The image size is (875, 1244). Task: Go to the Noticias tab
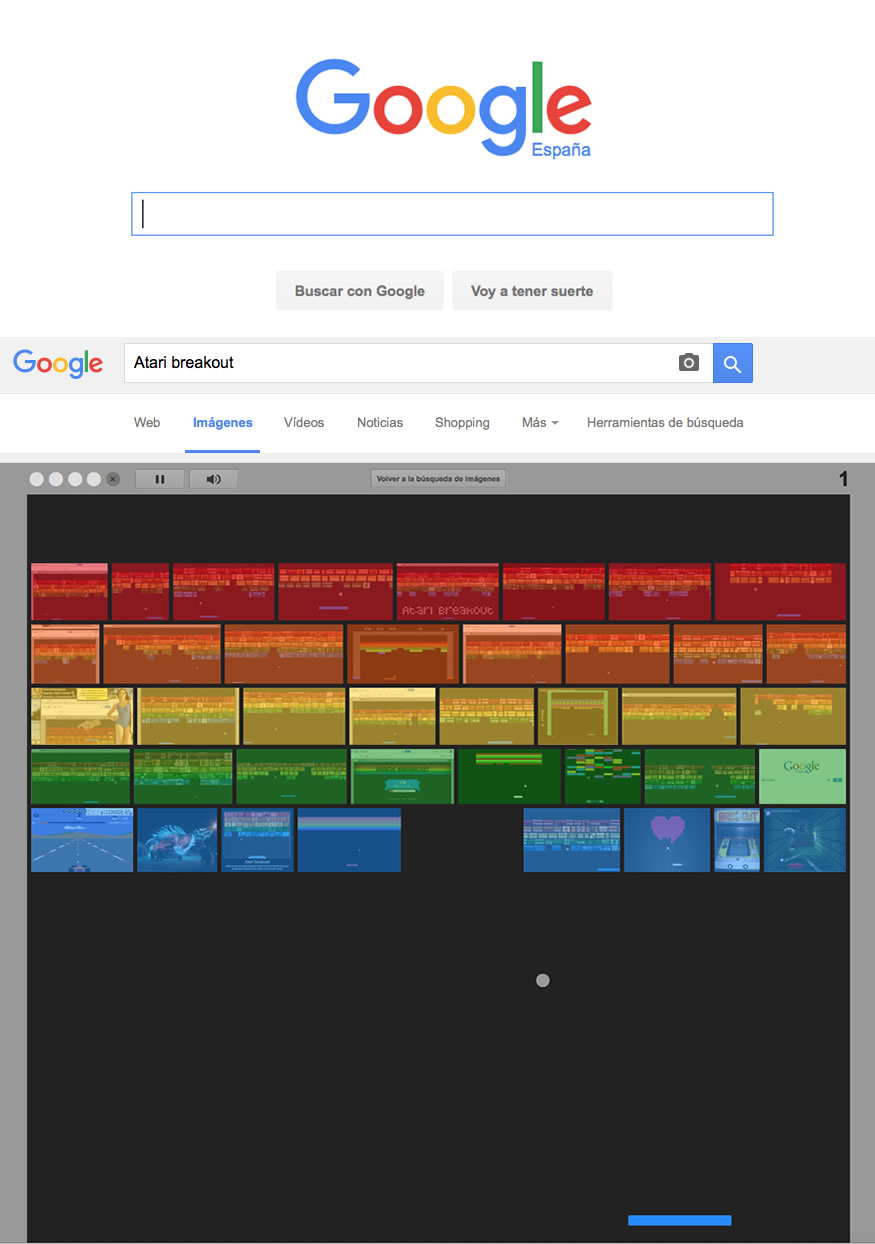(x=380, y=423)
